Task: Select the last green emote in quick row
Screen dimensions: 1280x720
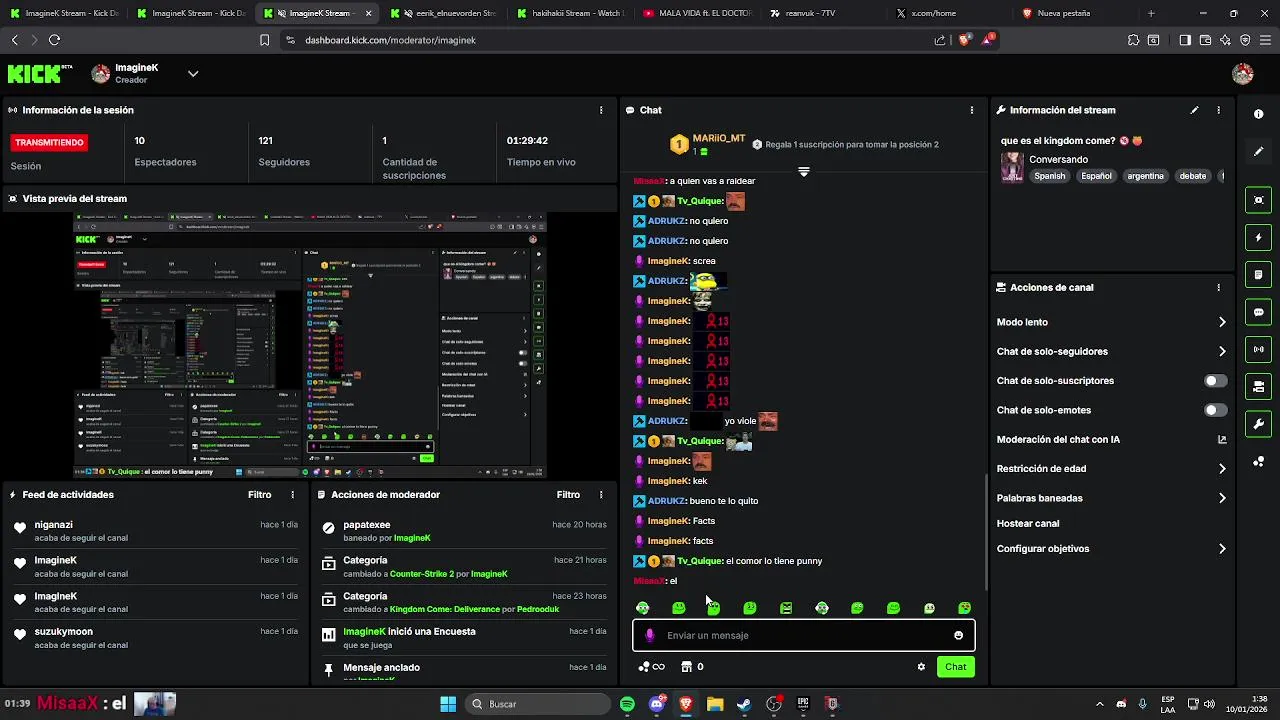Action: tap(965, 608)
